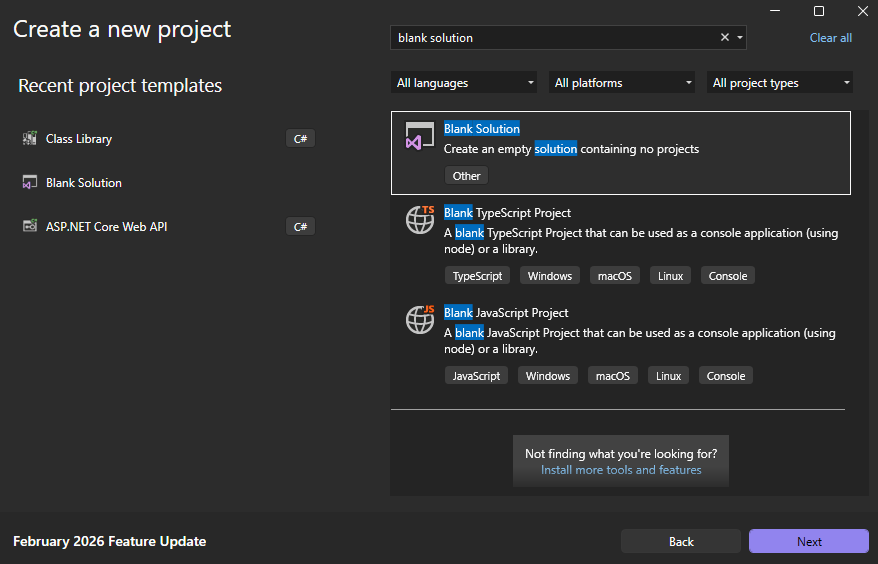Click the Blank Solution Visual Studio icon
This screenshot has height=564, width=878.
[x=419, y=136]
